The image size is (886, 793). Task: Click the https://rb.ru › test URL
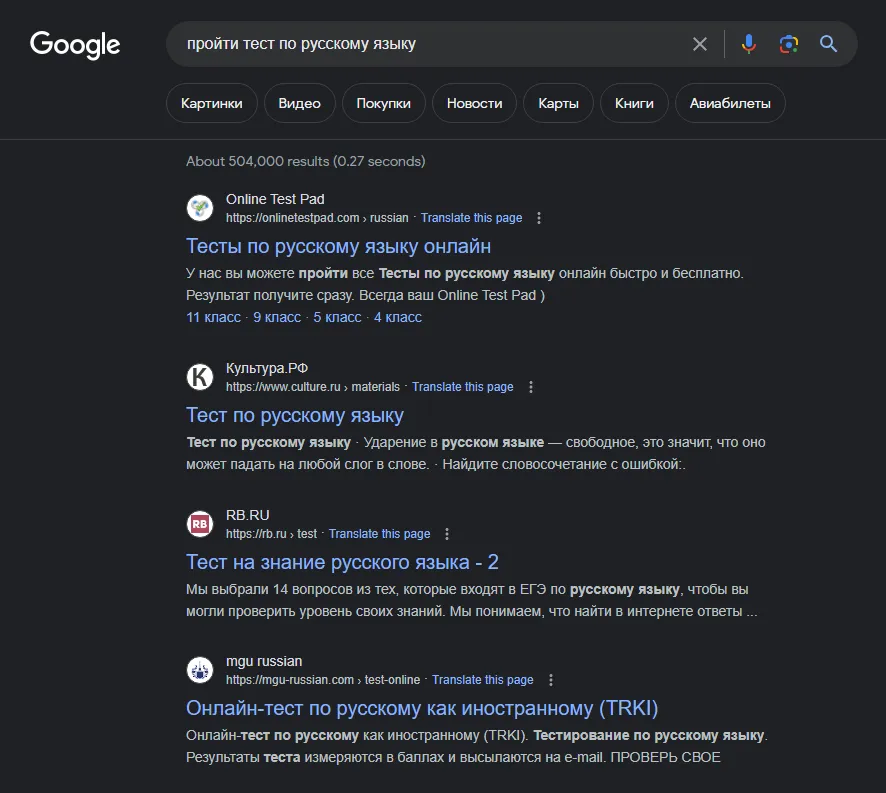click(x=271, y=534)
